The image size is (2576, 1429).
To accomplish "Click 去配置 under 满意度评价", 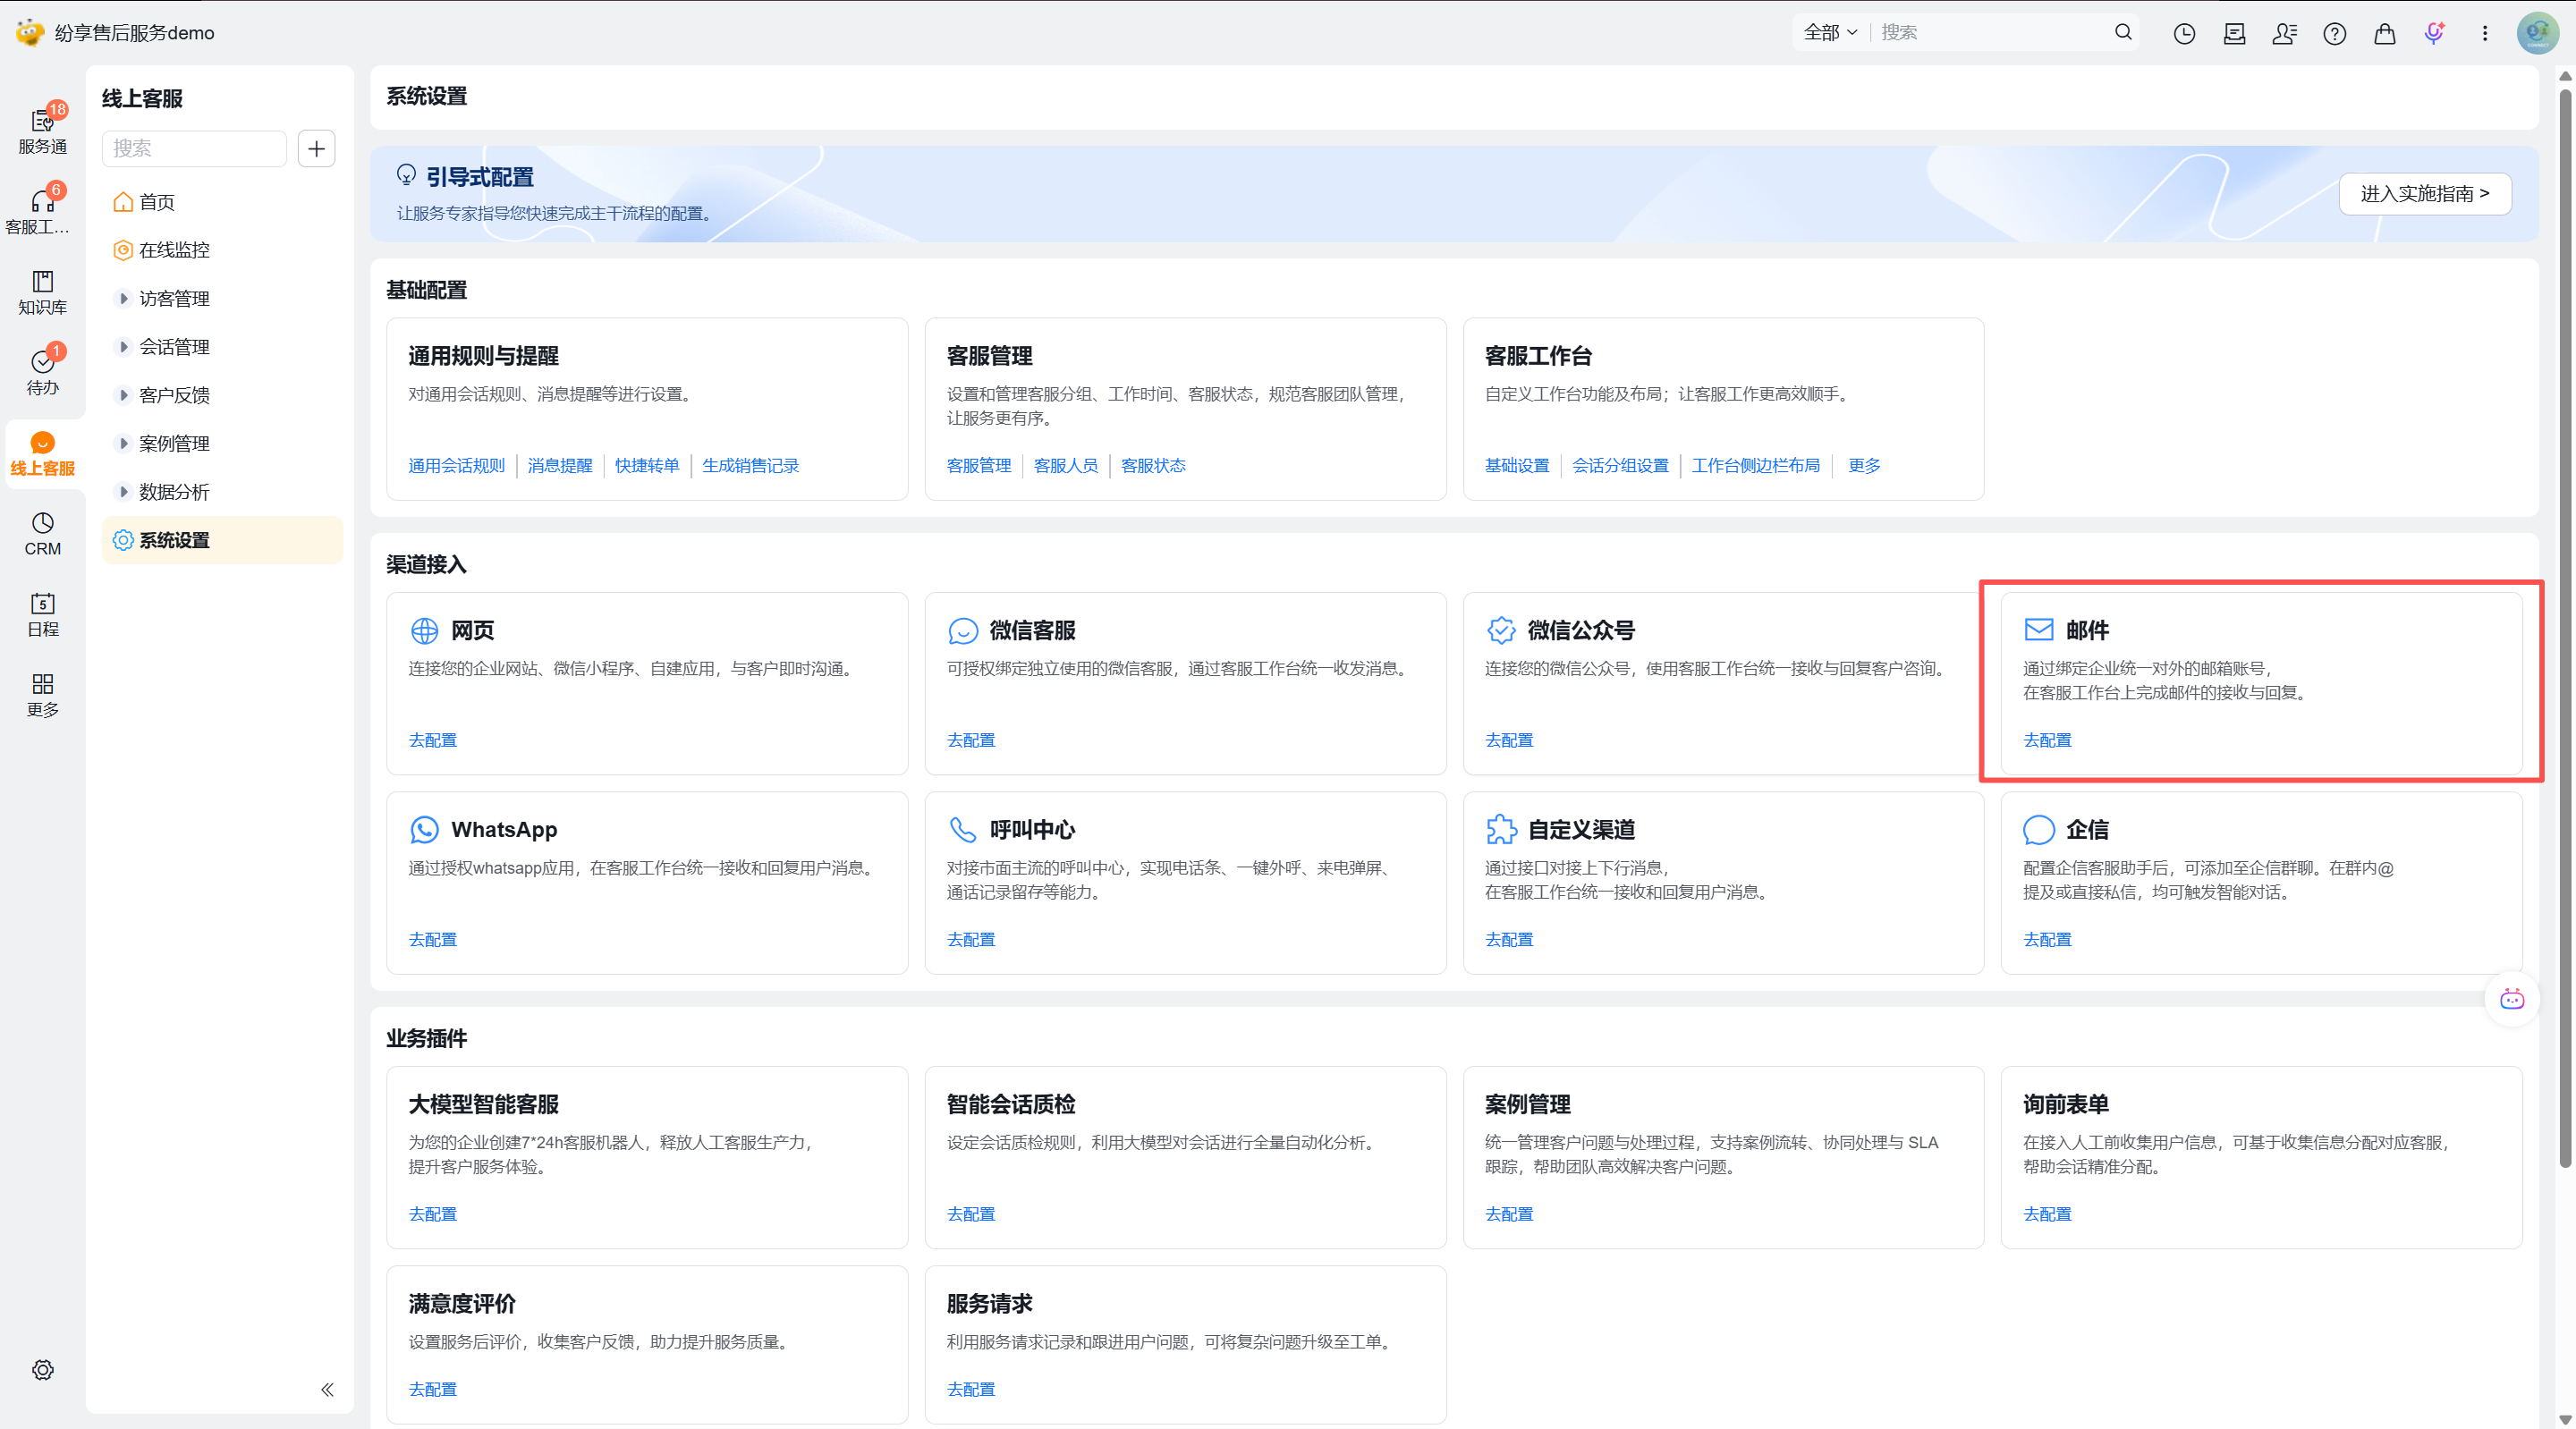I will click(432, 1388).
